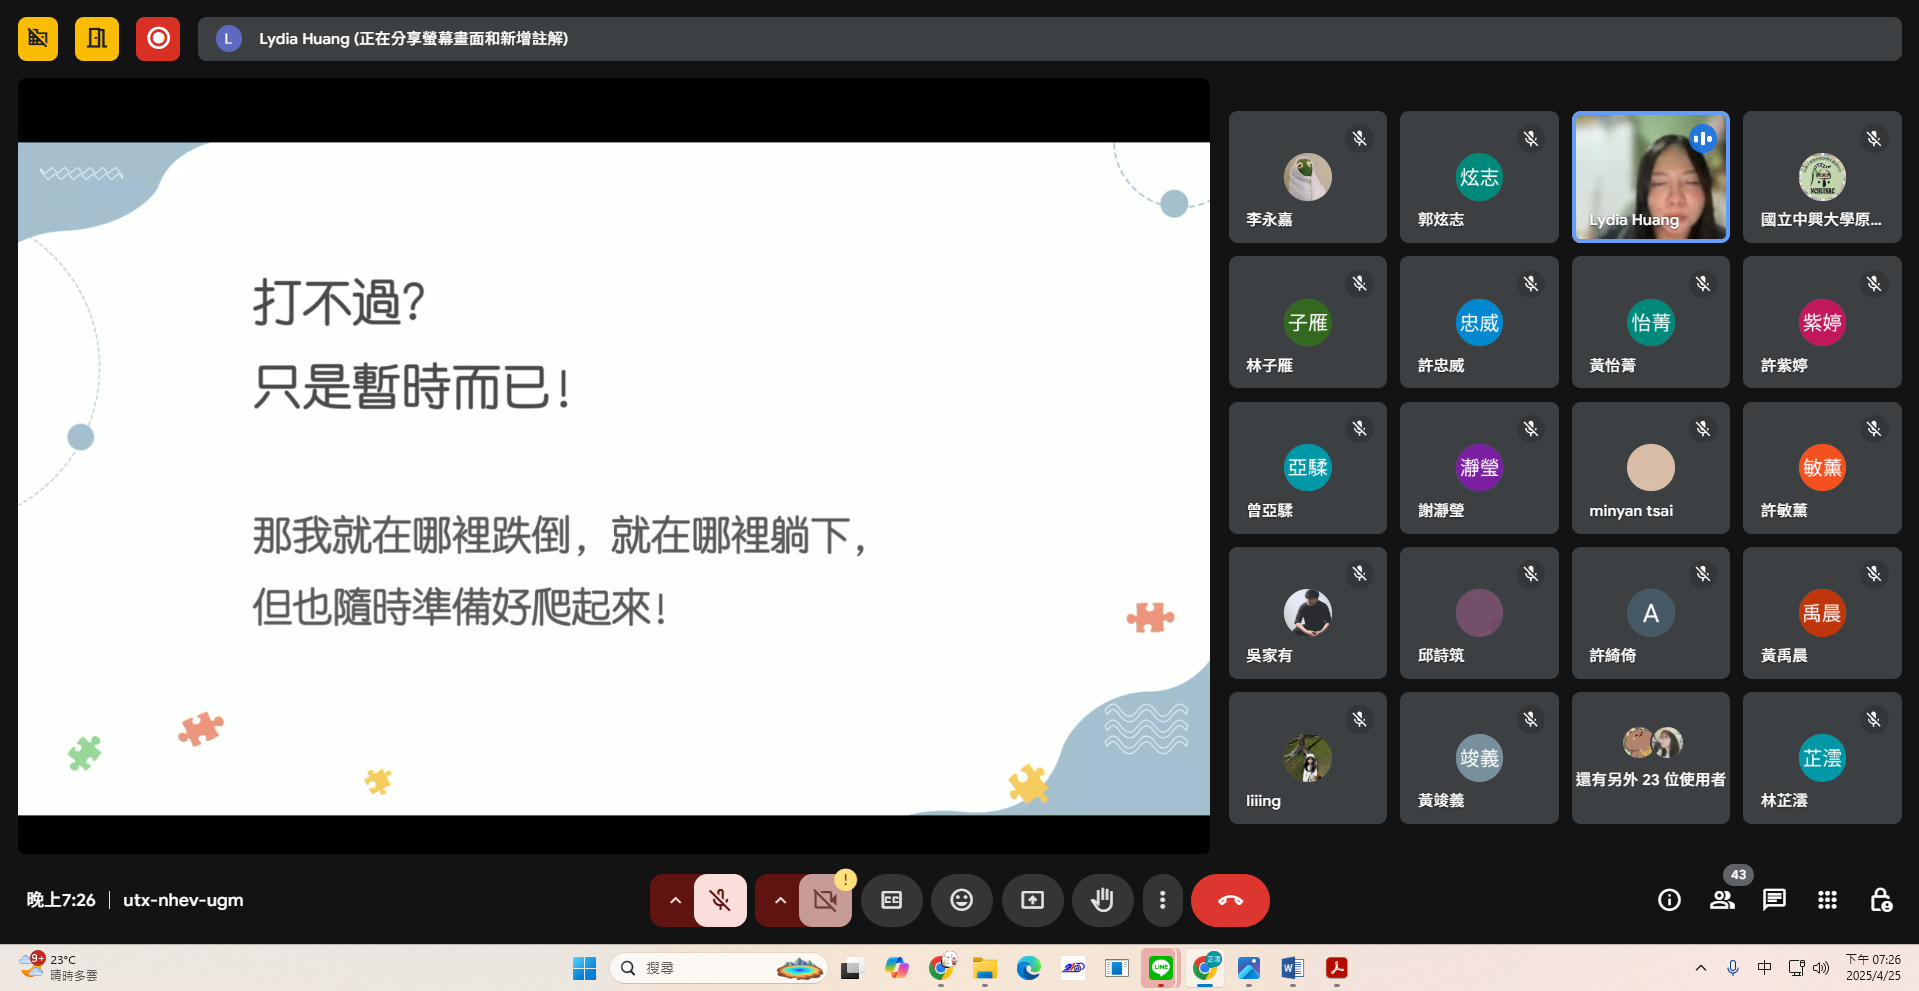
Task: Open the activities grid icon
Action: pyautogui.click(x=1827, y=900)
